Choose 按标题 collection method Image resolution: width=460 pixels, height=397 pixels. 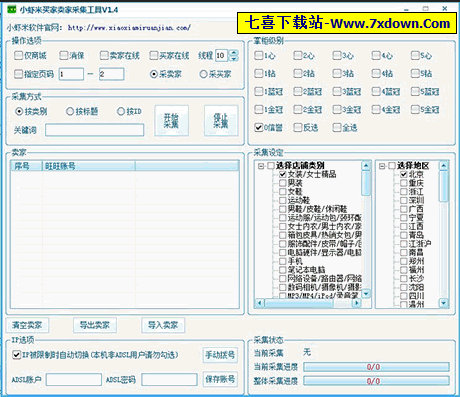coord(70,111)
